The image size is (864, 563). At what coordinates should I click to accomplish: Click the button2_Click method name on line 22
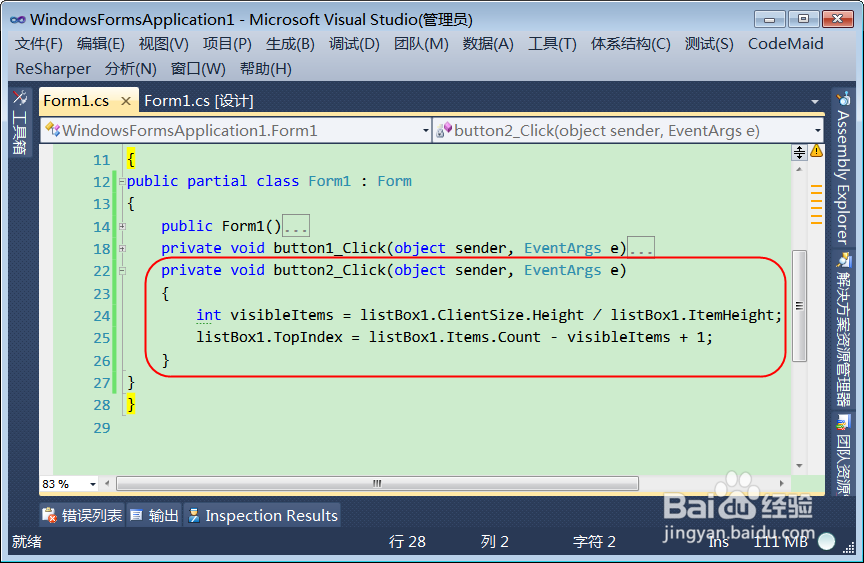329,270
